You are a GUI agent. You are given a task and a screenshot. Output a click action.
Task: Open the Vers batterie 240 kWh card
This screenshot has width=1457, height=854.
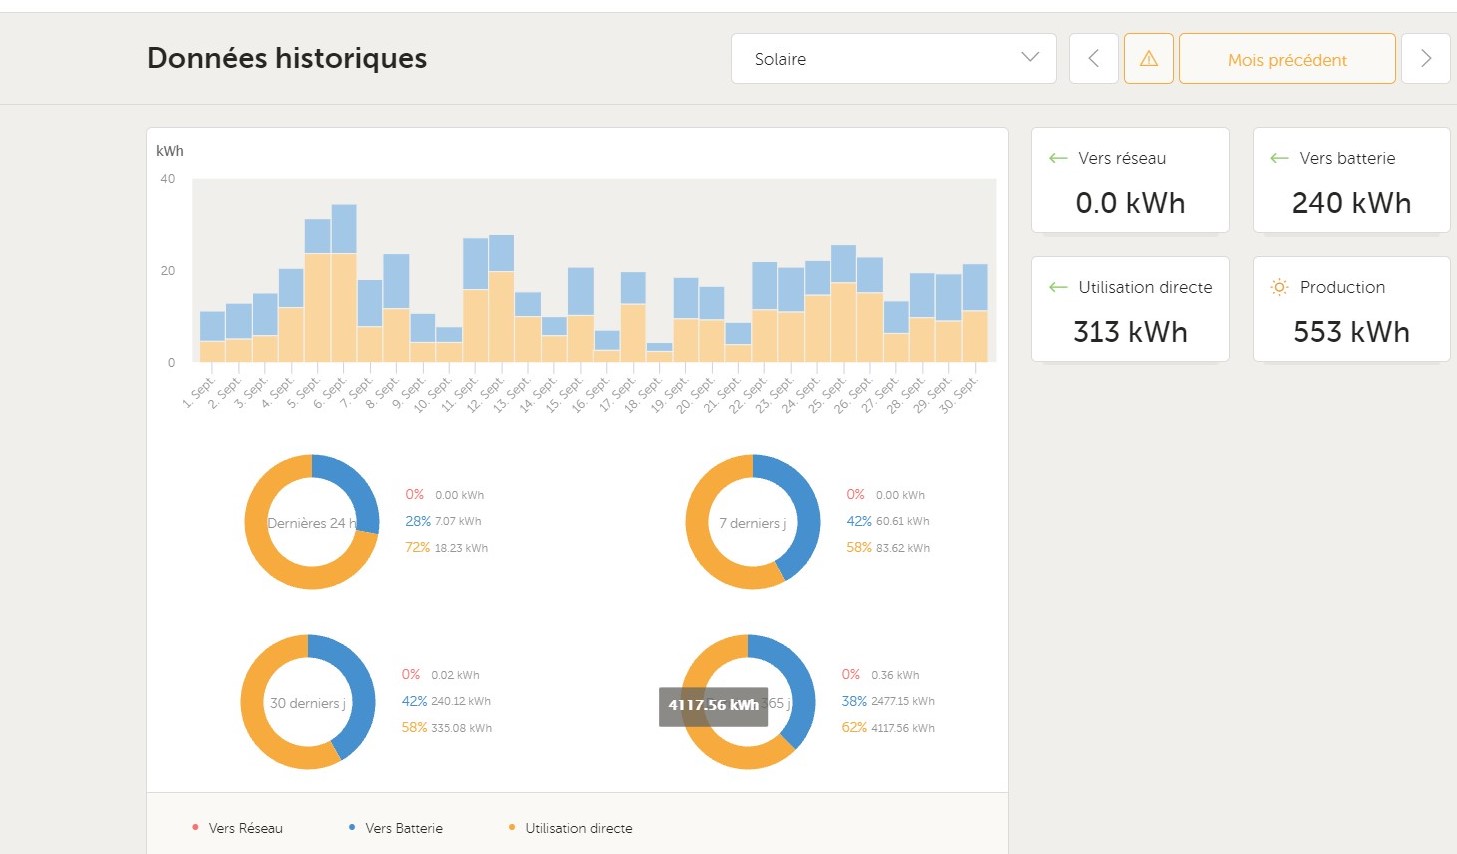click(1351, 181)
